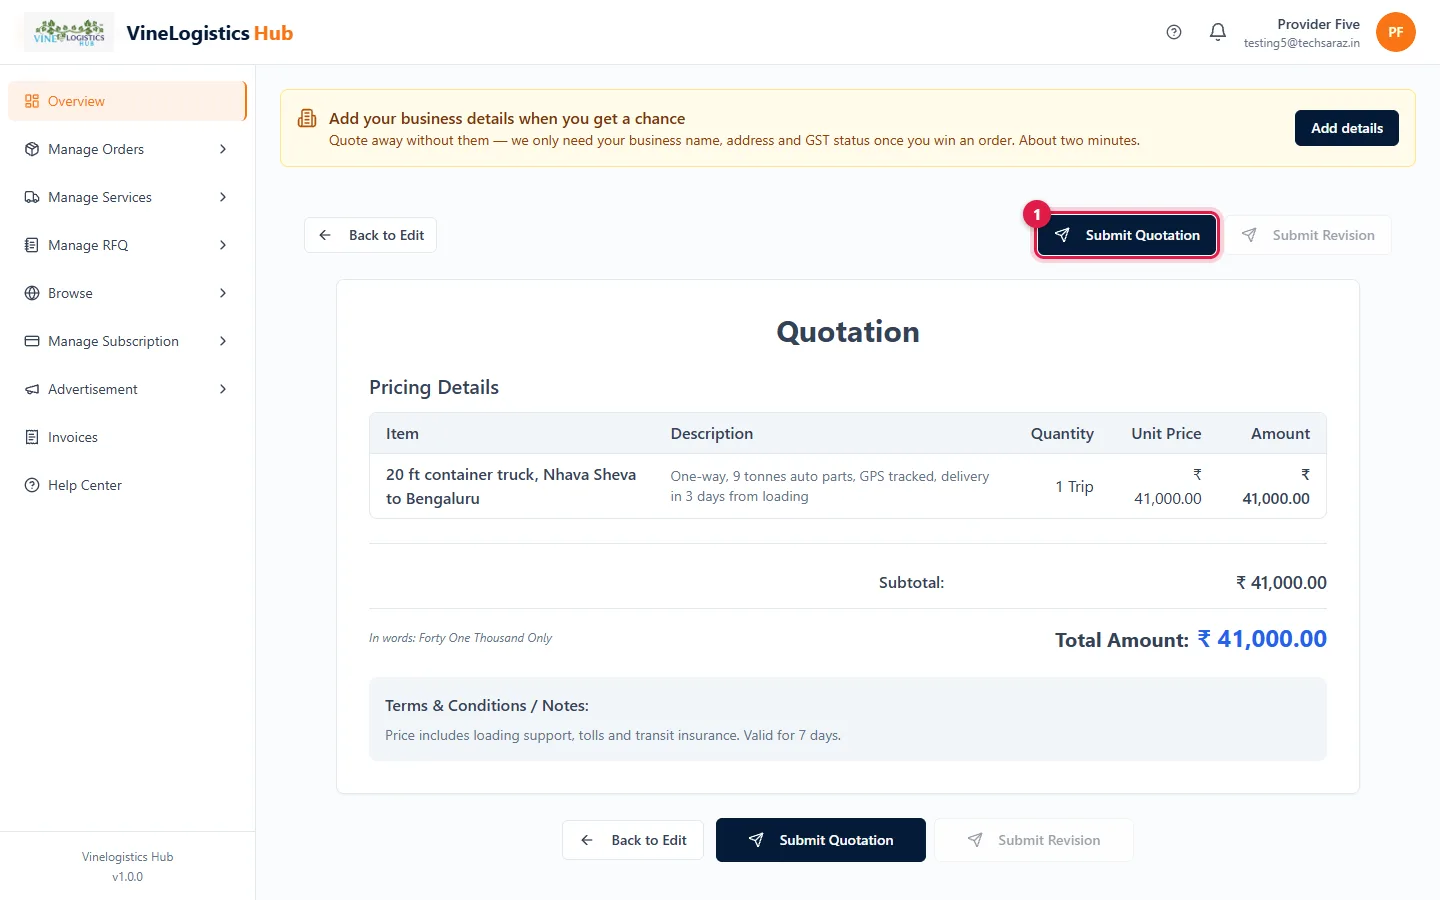Click the bottom Submit Revision button
Screen dimensions: 1440x900
[1034, 840]
